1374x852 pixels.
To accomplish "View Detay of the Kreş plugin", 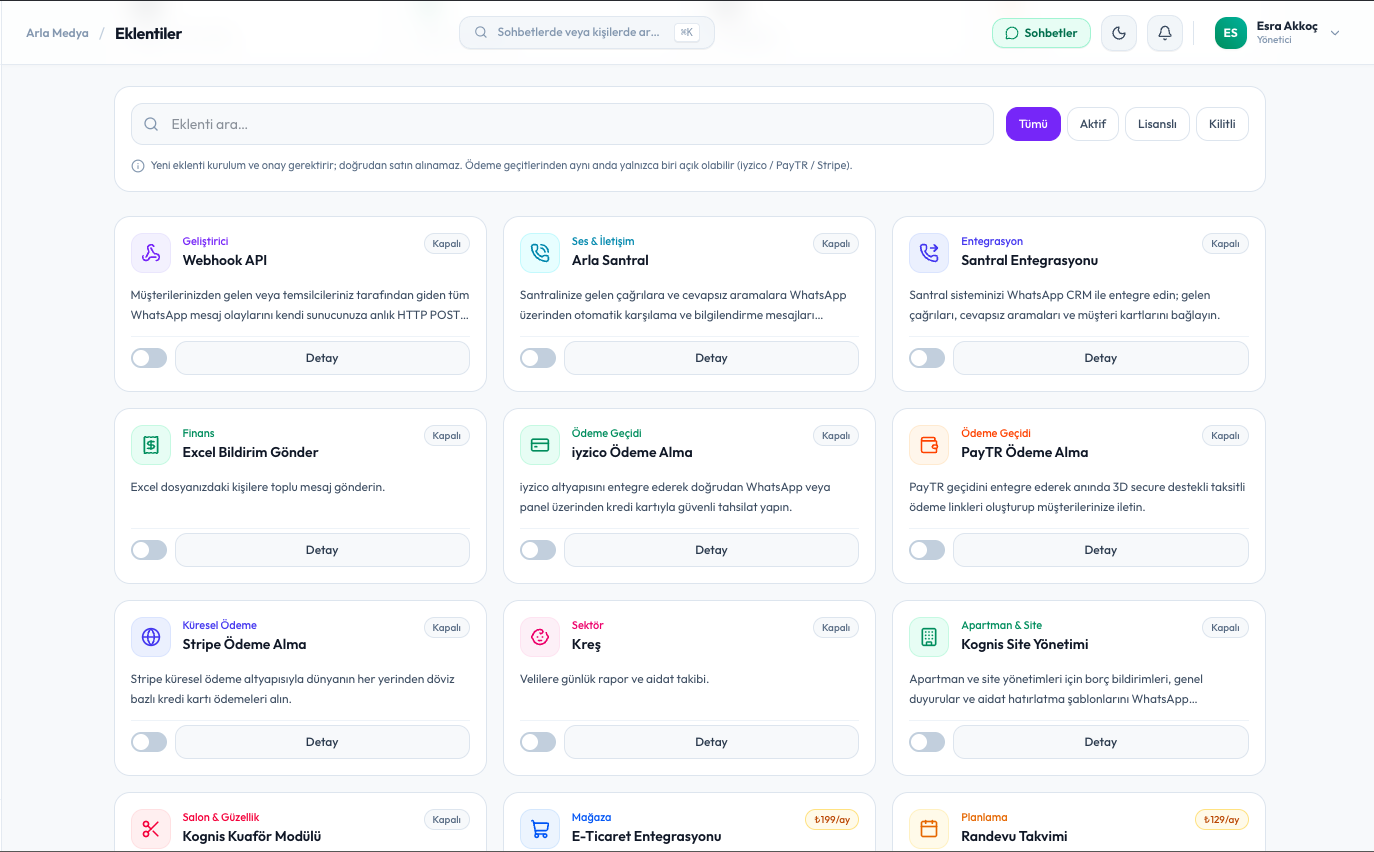I will click(x=711, y=742).
